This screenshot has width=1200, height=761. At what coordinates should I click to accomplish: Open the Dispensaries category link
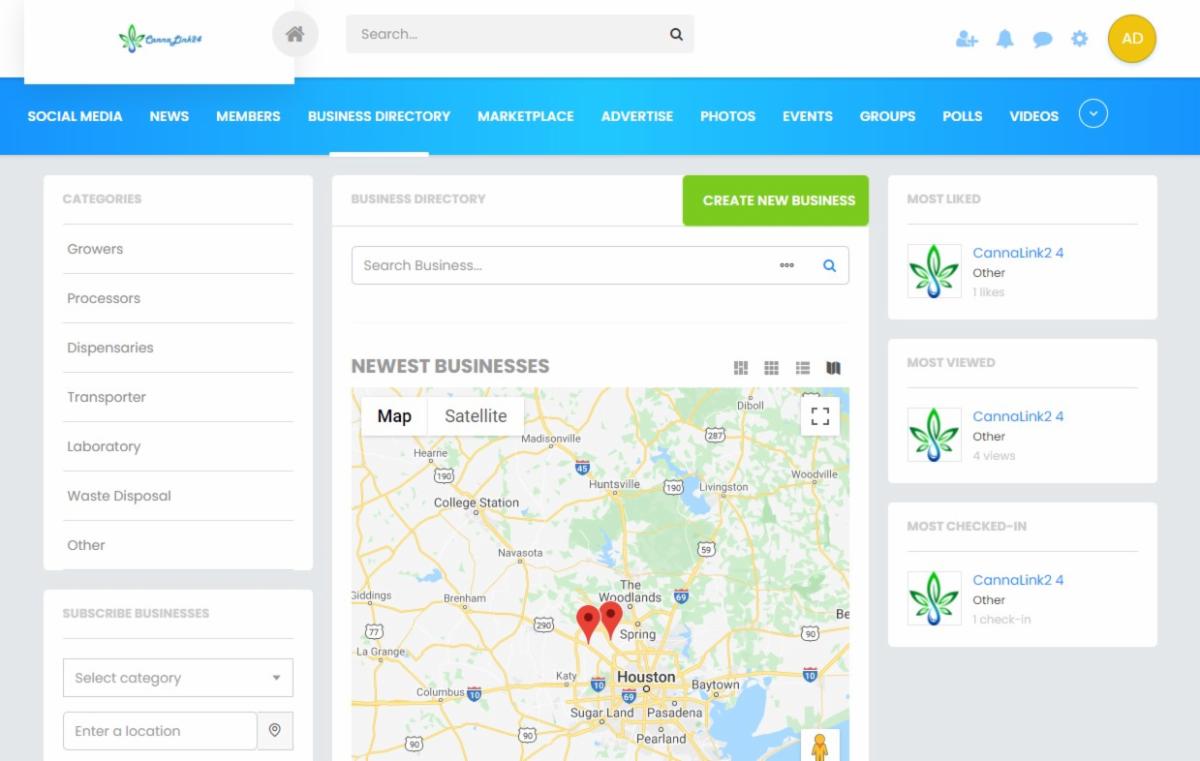coord(110,348)
